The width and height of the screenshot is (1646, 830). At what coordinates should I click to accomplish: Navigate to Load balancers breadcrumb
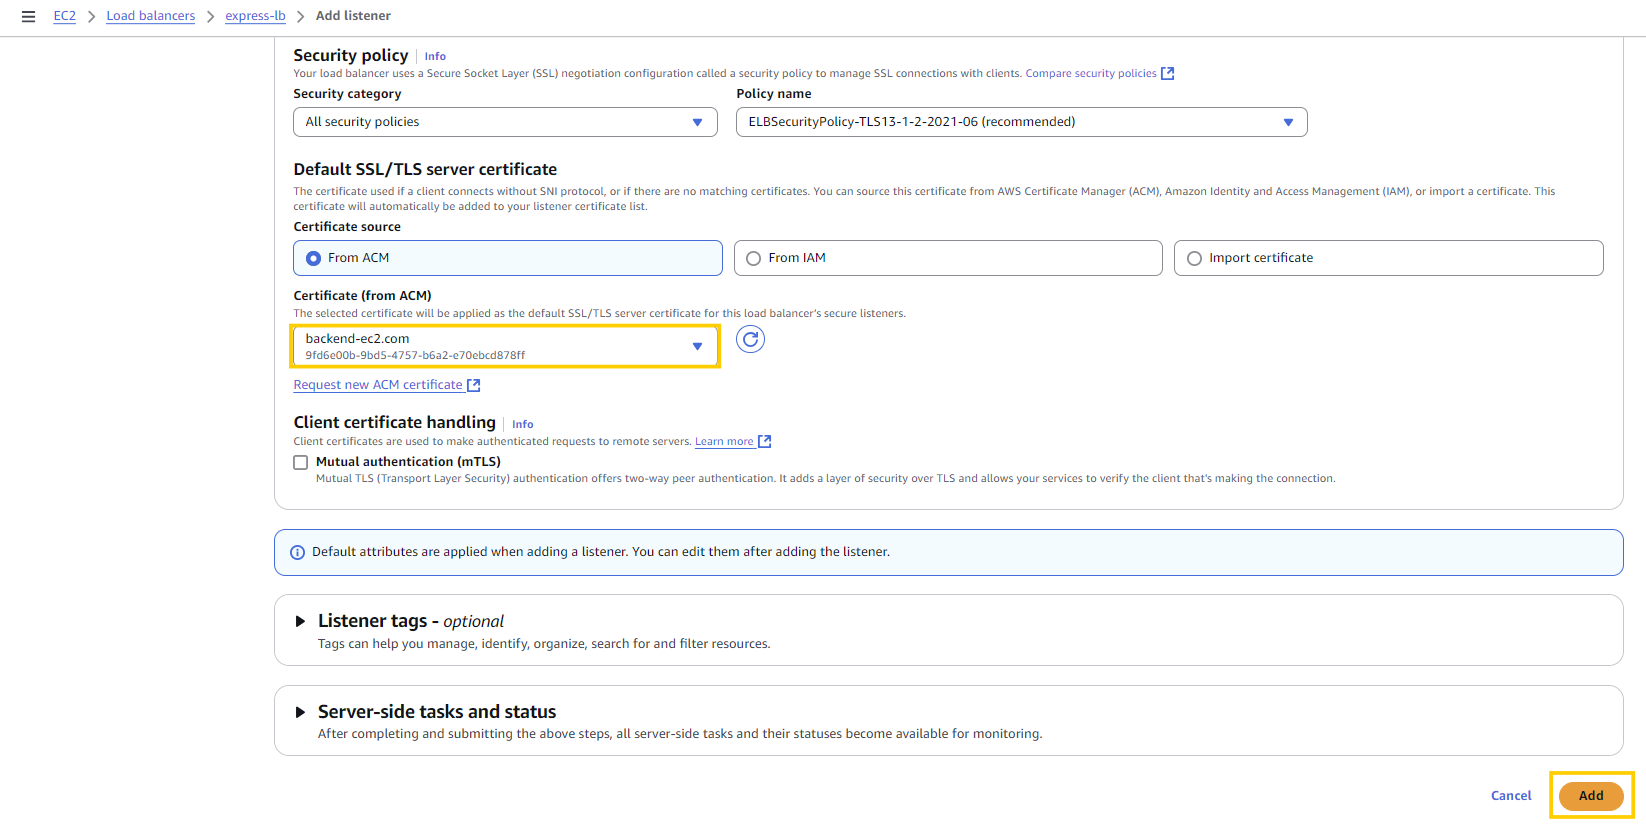pyautogui.click(x=150, y=16)
